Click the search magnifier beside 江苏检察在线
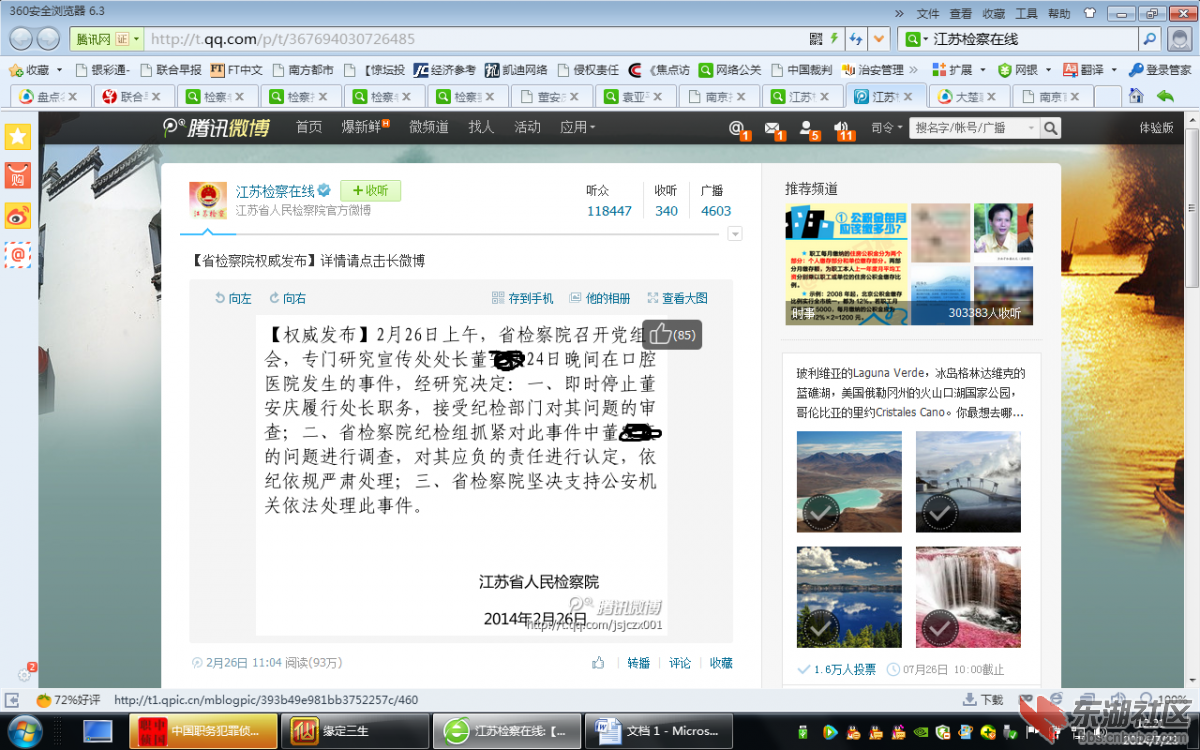This screenshot has width=1200, height=750. pos(1150,39)
